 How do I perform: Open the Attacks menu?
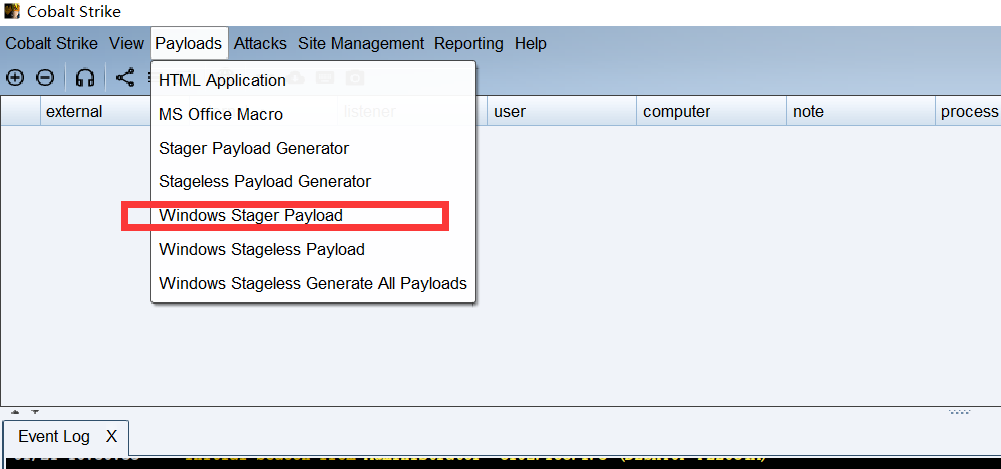260,43
